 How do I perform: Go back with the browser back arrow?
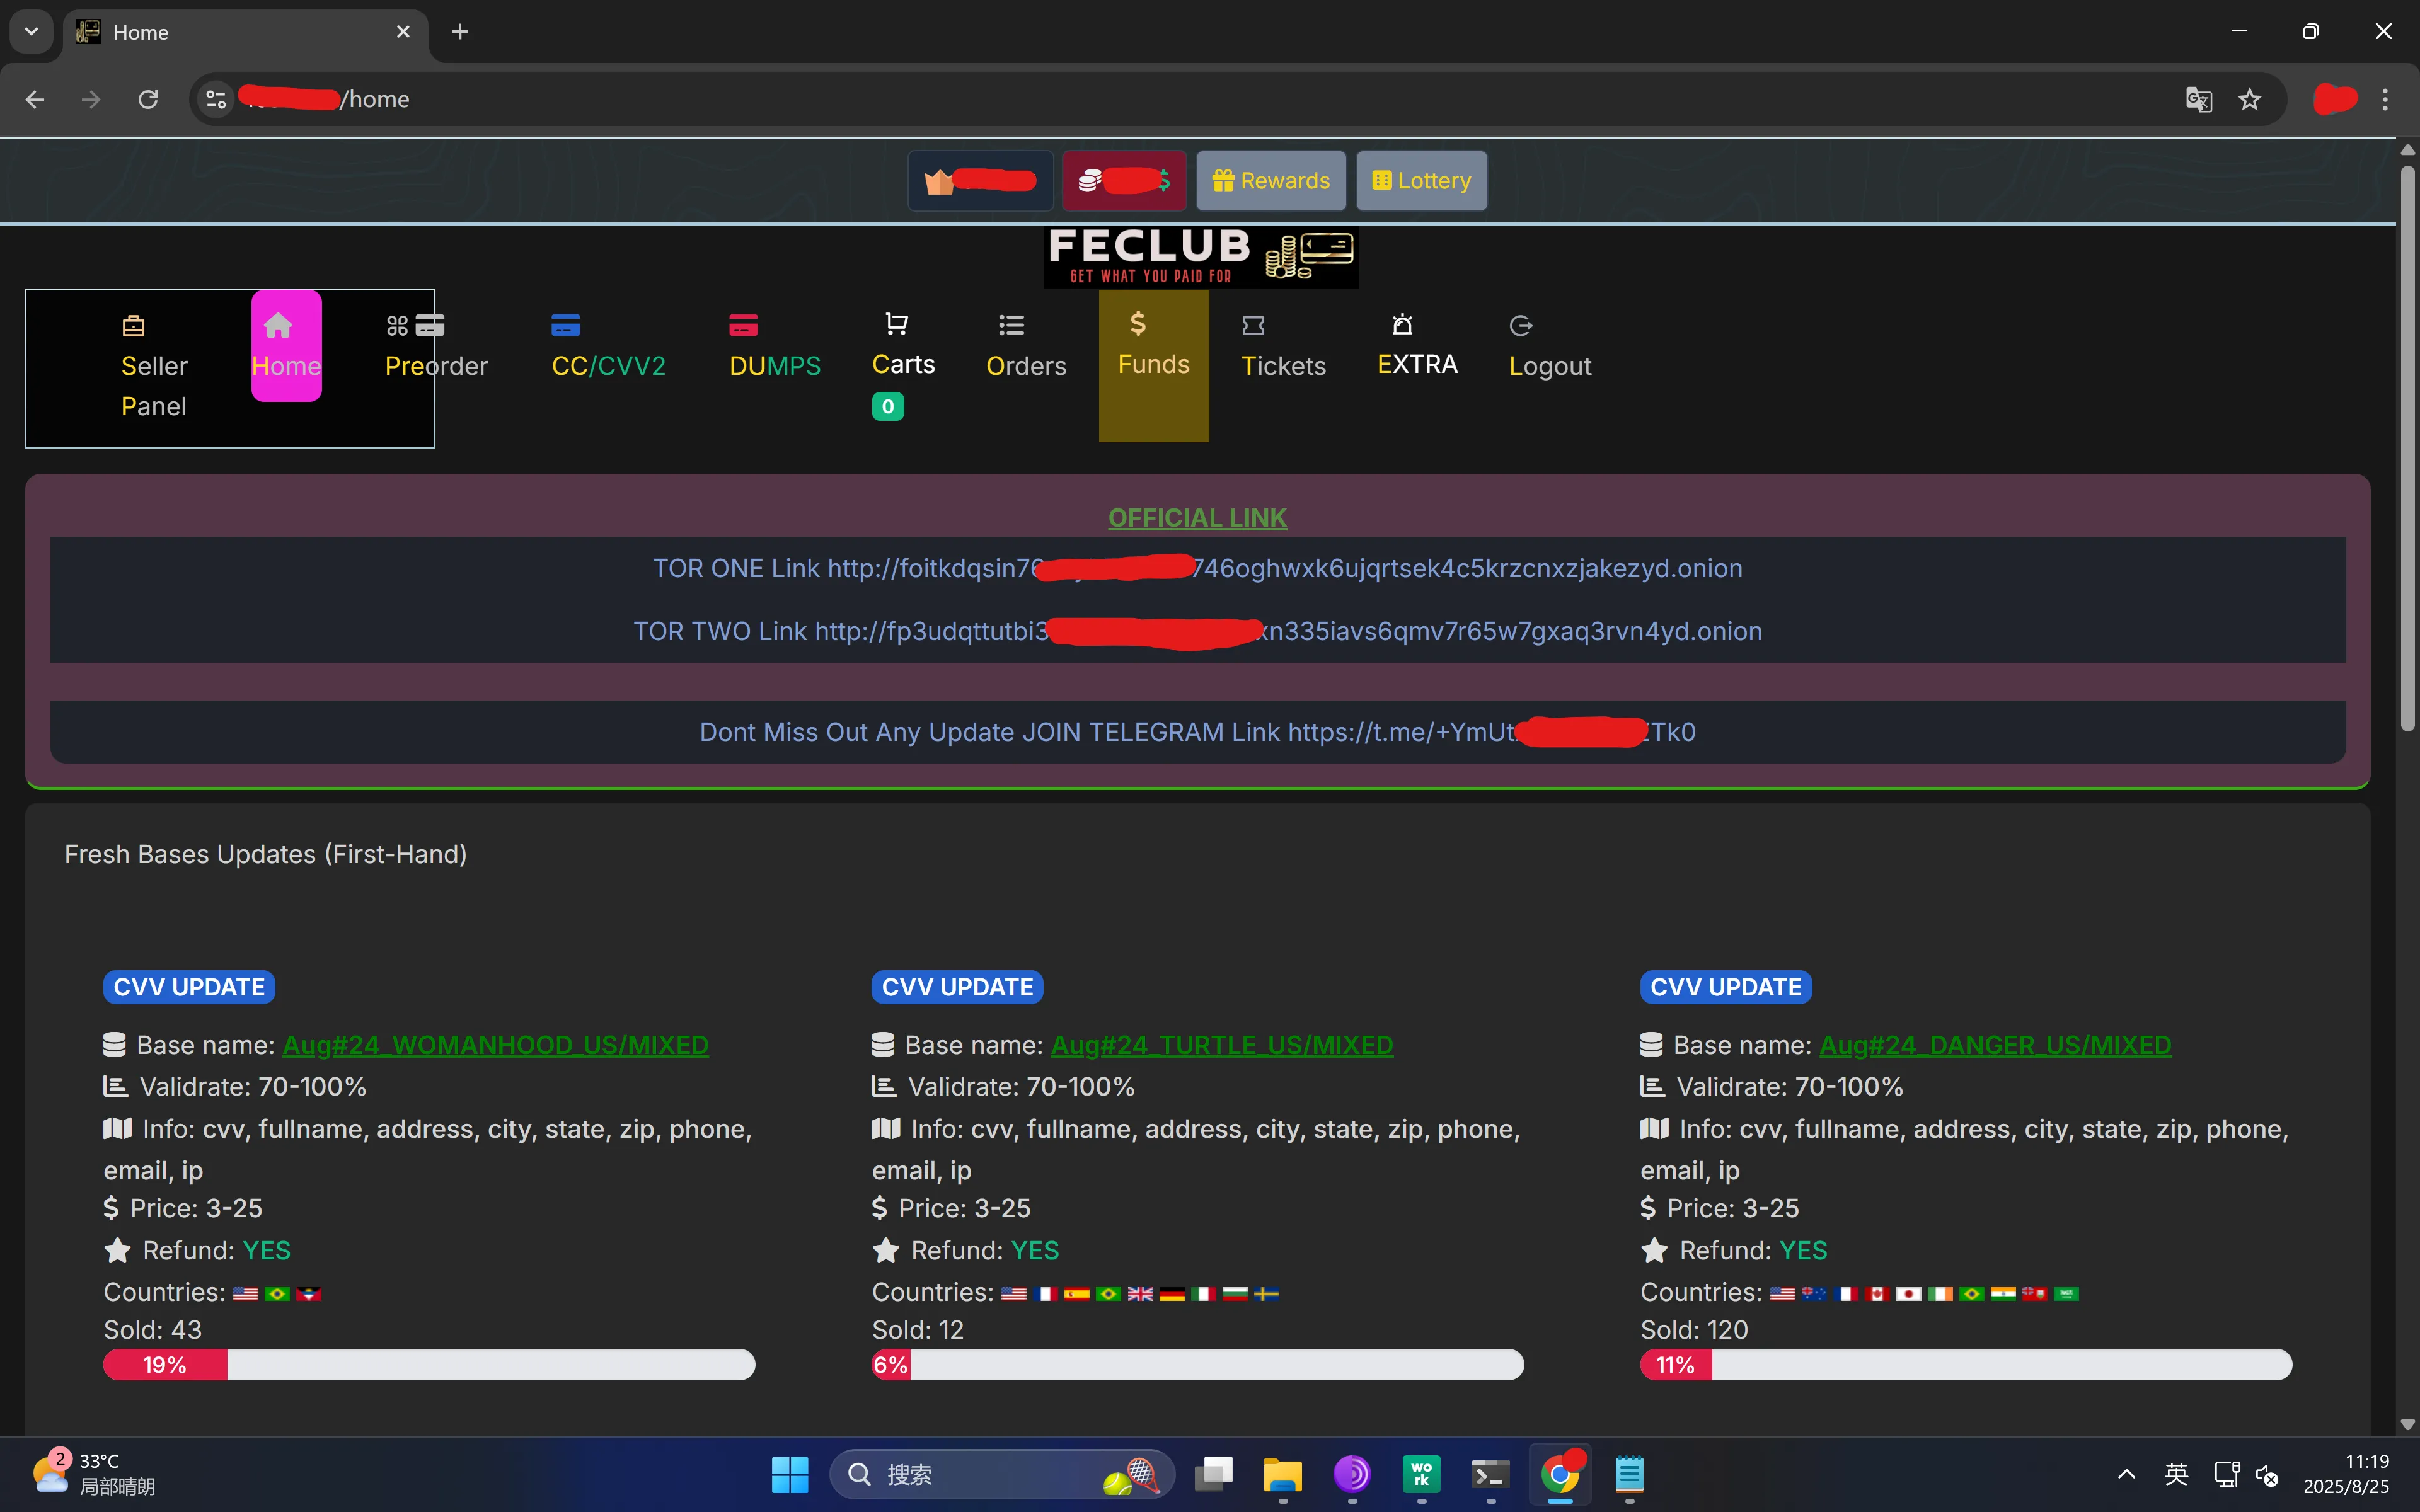[35, 99]
